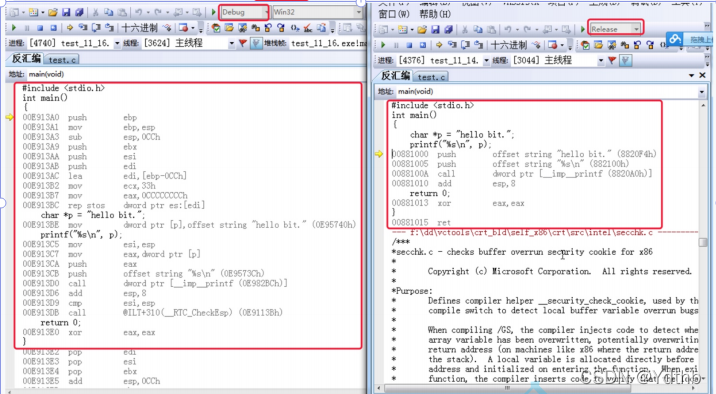Expand process [4376] test_11_14 dropdown
Screen dimensions: 716x394
coord(486,60)
